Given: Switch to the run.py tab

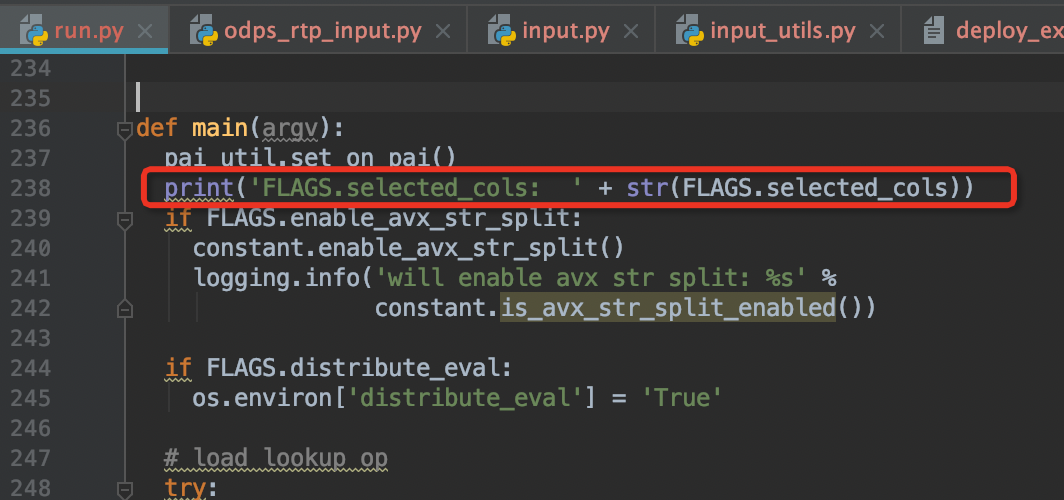Looking at the screenshot, I should 84,28.
